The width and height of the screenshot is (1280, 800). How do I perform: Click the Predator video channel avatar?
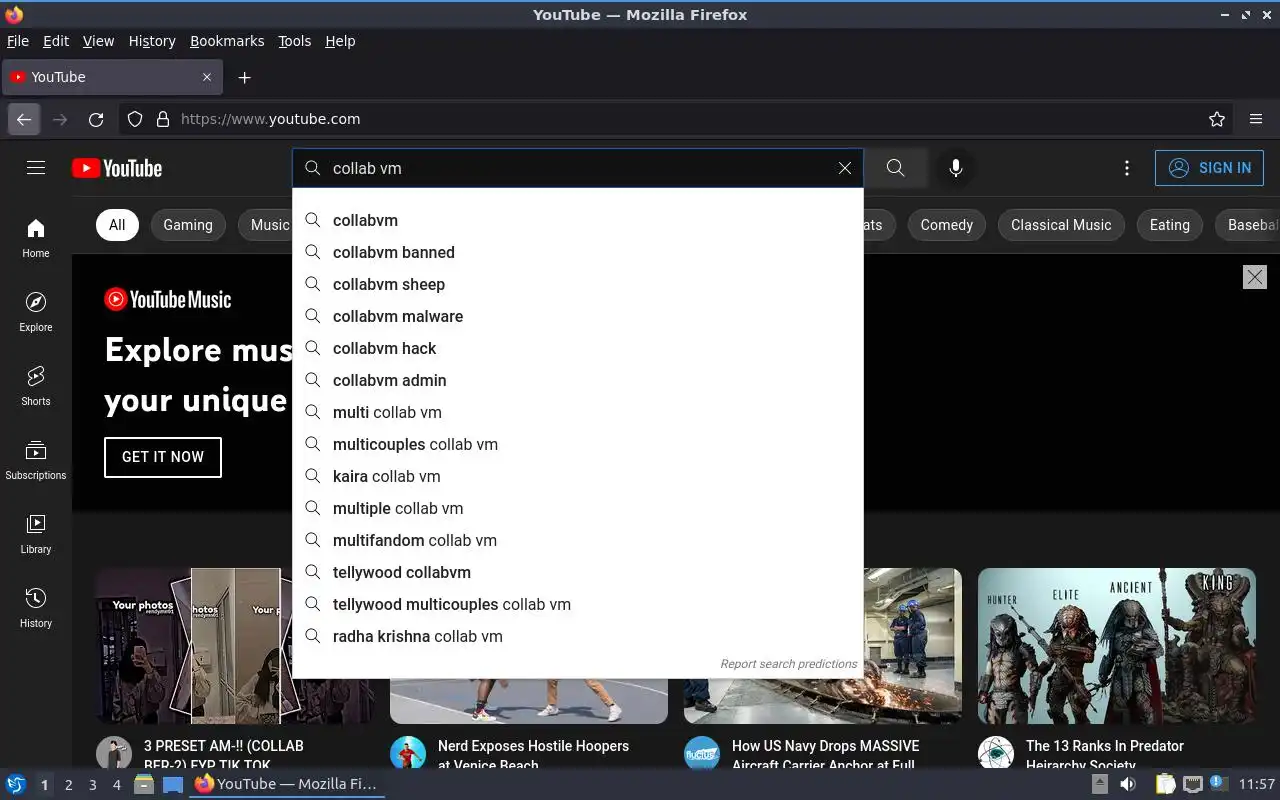point(996,754)
